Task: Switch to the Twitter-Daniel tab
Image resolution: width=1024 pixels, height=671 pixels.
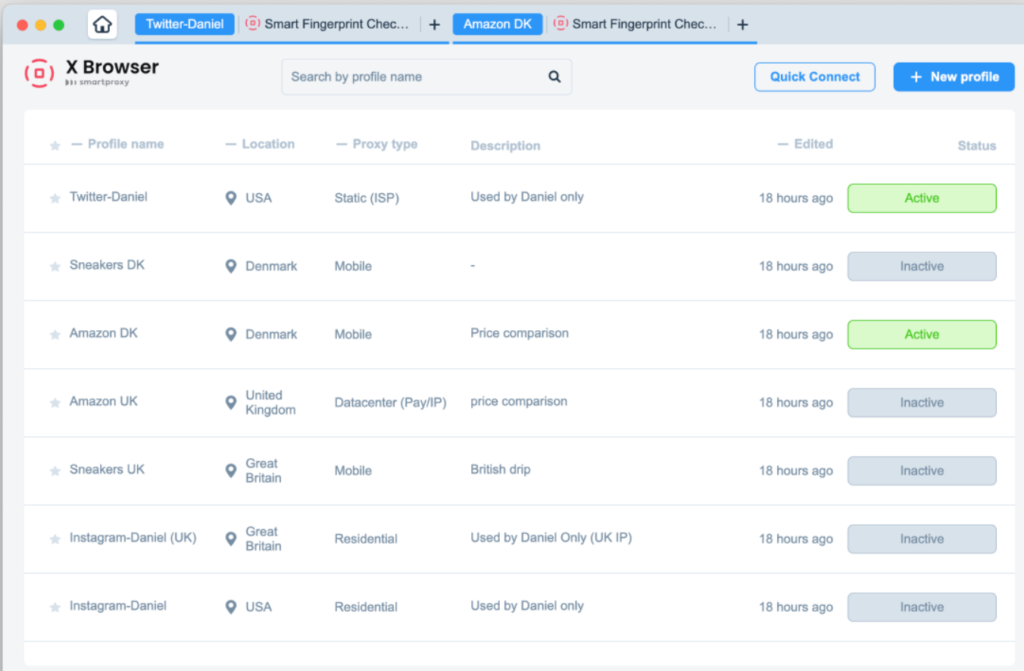Action: coord(185,24)
